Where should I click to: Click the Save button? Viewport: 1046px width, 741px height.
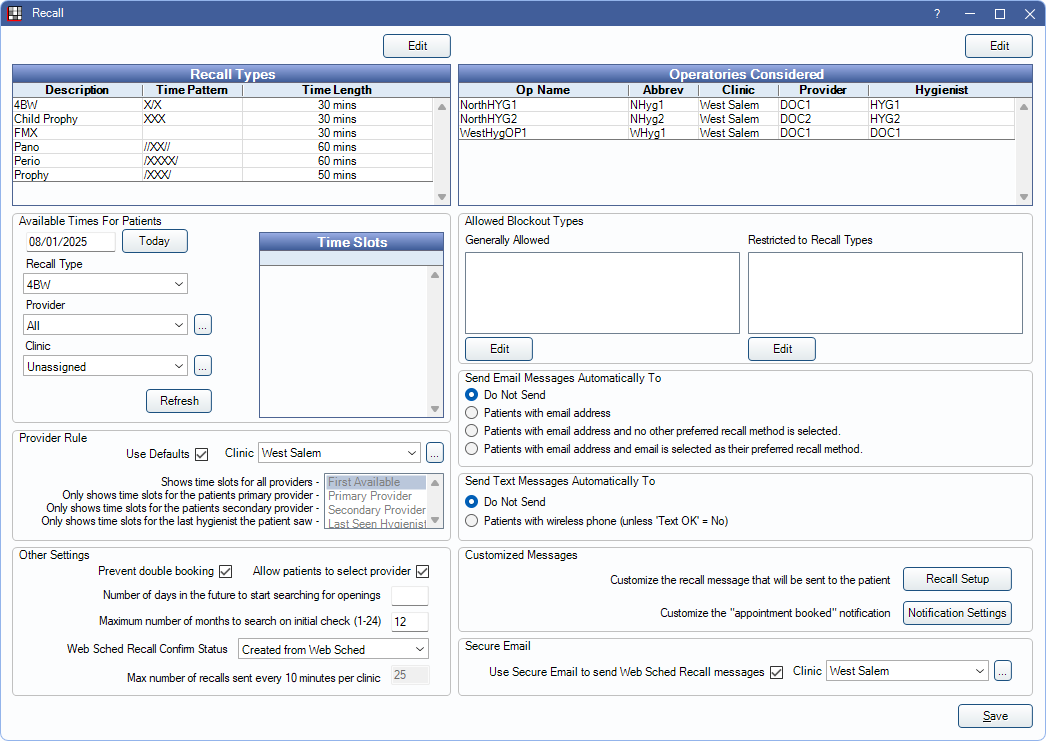click(x=995, y=716)
